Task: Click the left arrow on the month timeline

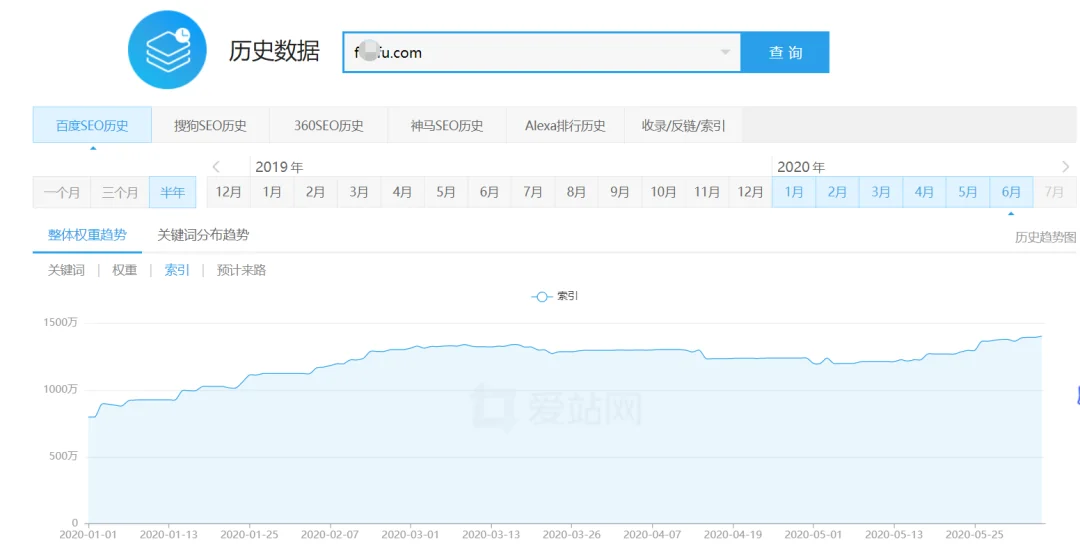Action: point(216,167)
